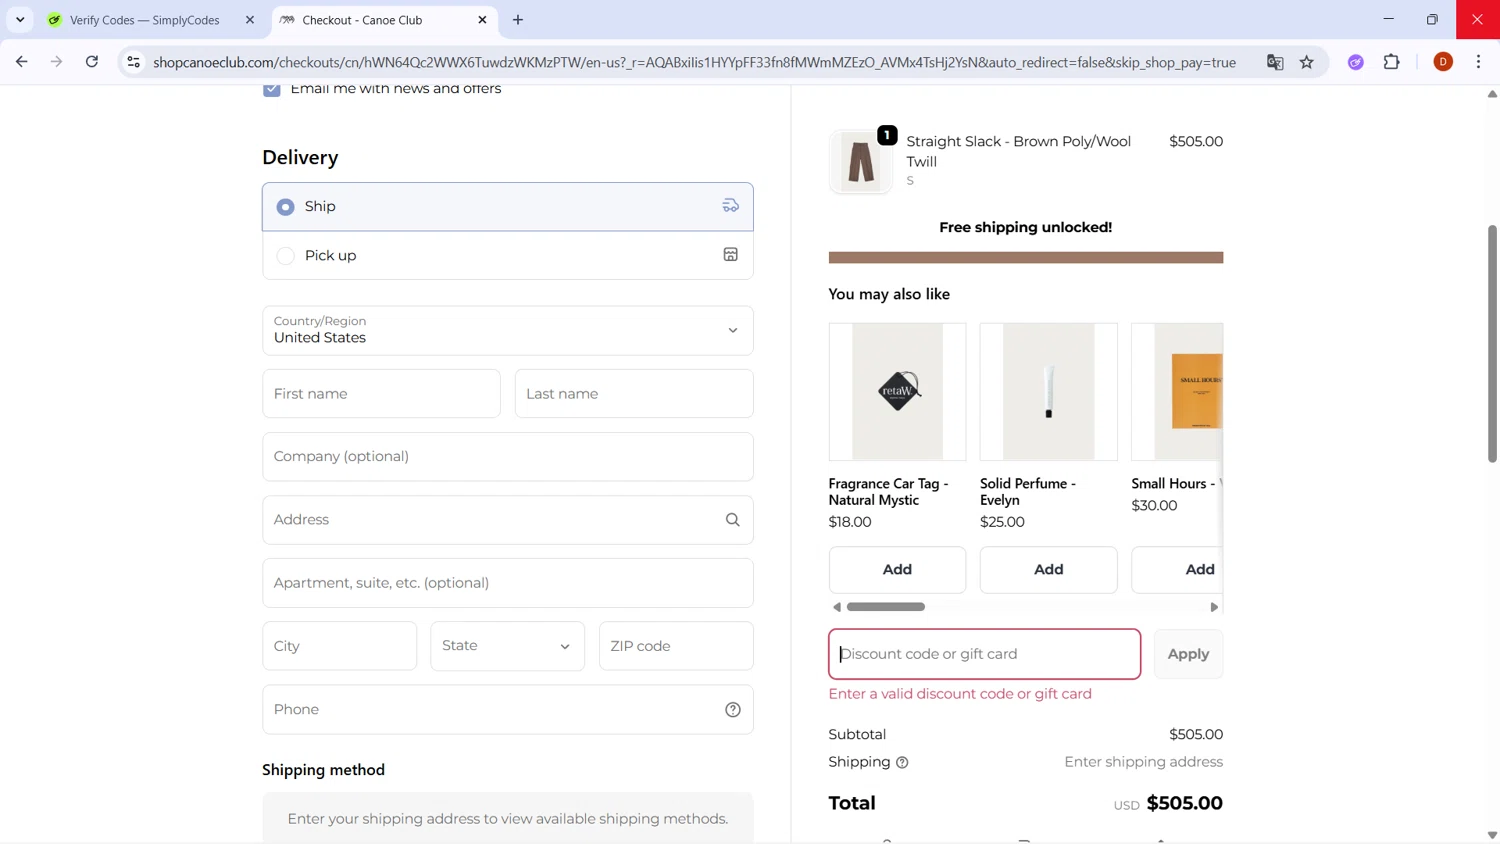Click Solid Perfume product image

[1048, 391]
